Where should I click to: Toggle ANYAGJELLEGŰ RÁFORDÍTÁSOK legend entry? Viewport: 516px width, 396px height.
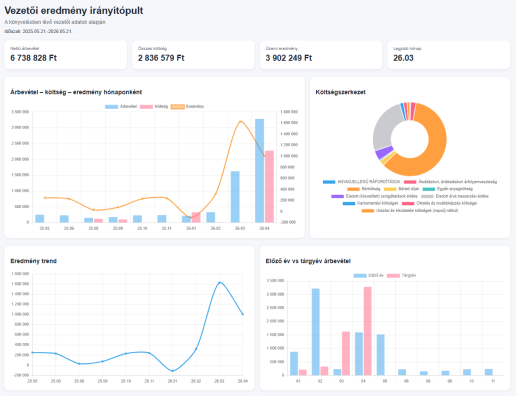click(x=362, y=182)
